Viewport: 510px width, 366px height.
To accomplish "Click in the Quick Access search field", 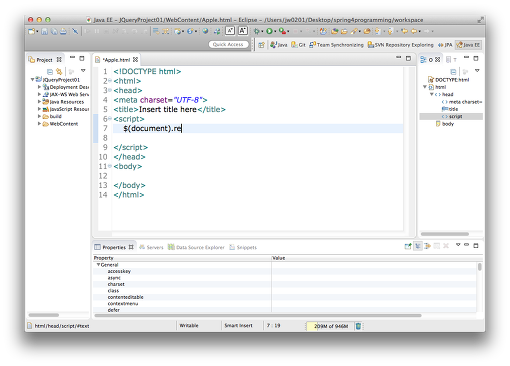I will pyautogui.click(x=228, y=44).
